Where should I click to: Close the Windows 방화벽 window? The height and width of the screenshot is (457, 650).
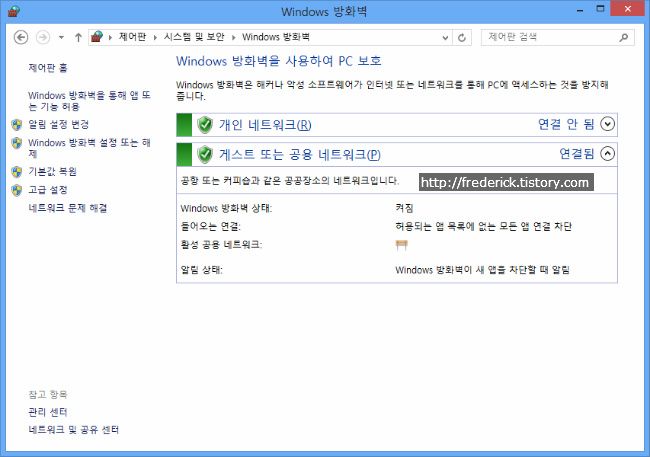click(x=628, y=9)
